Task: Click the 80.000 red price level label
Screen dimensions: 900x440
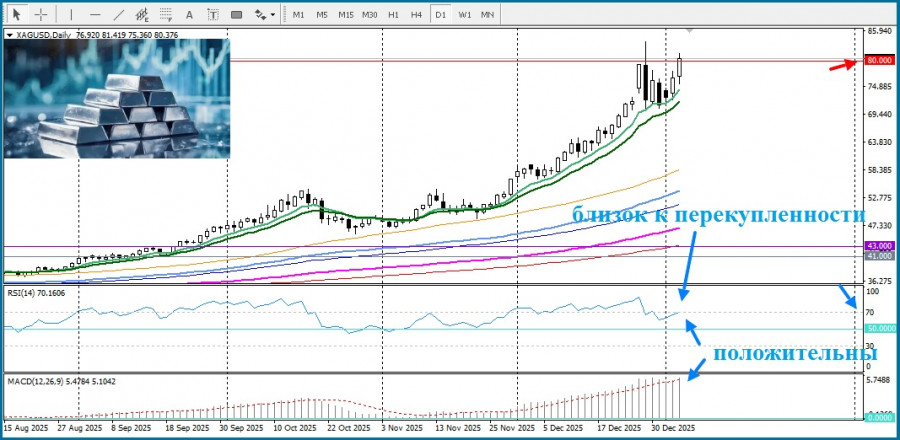Action: pyautogui.click(x=878, y=60)
